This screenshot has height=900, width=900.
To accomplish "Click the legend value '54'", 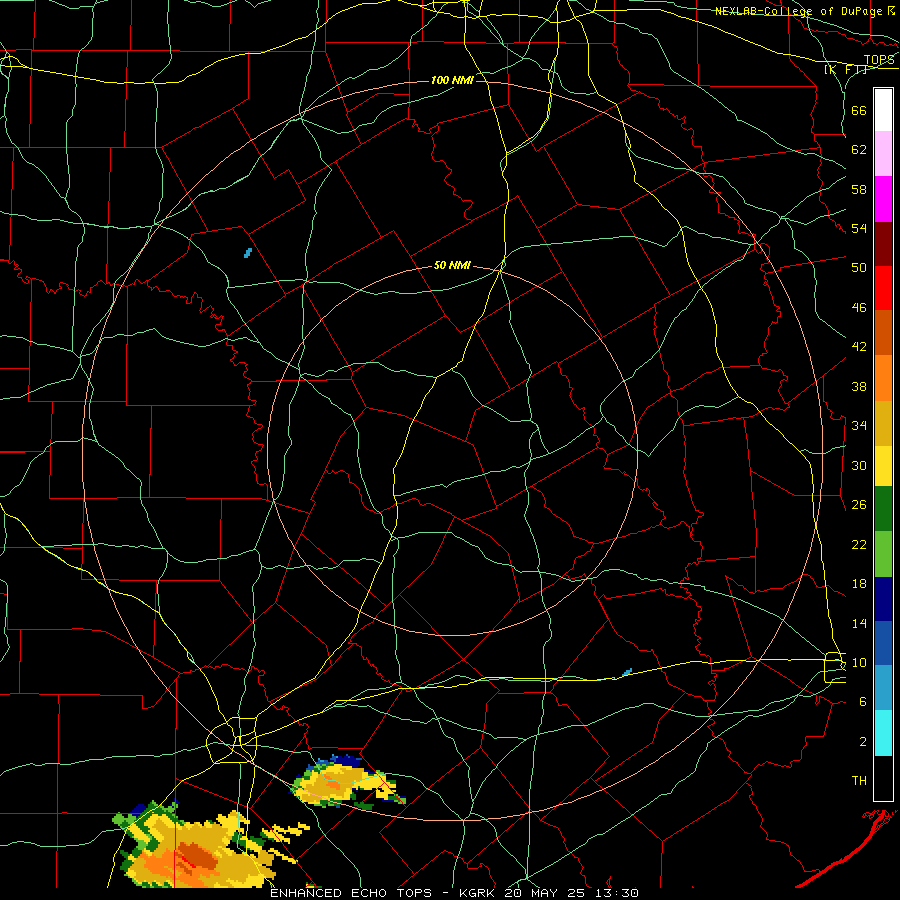I will pyautogui.click(x=859, y=228).
